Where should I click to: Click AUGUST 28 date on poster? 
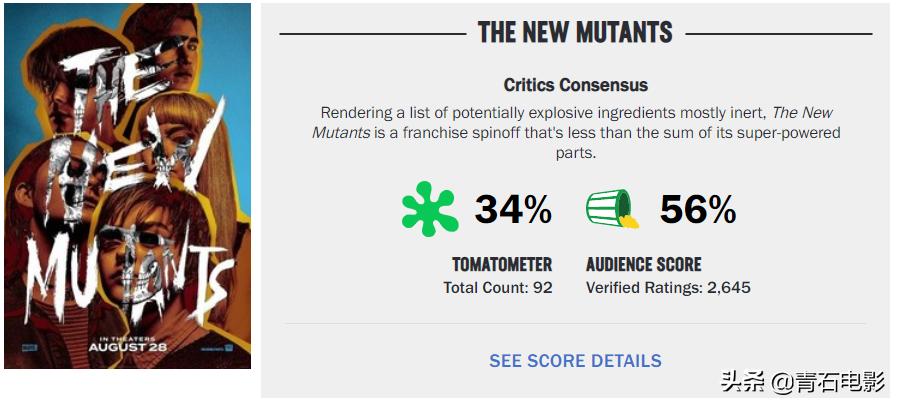127,347
